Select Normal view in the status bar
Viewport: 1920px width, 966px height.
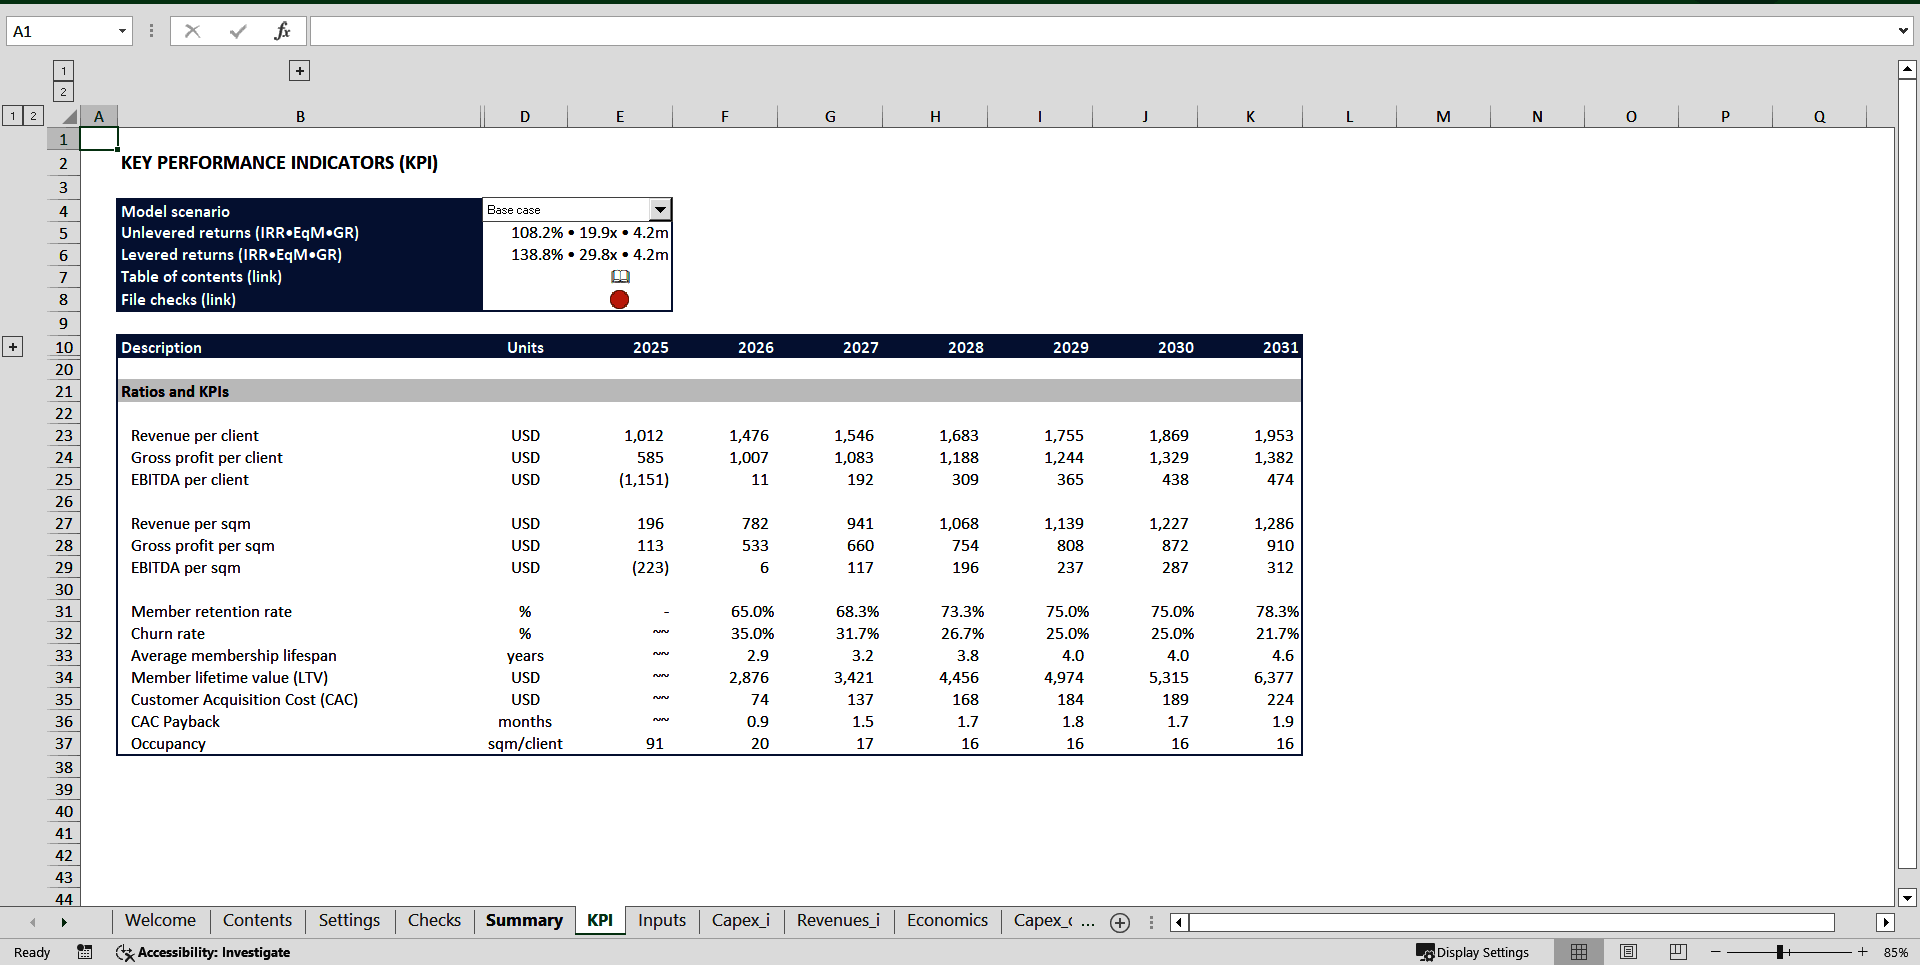[1579, 952]
